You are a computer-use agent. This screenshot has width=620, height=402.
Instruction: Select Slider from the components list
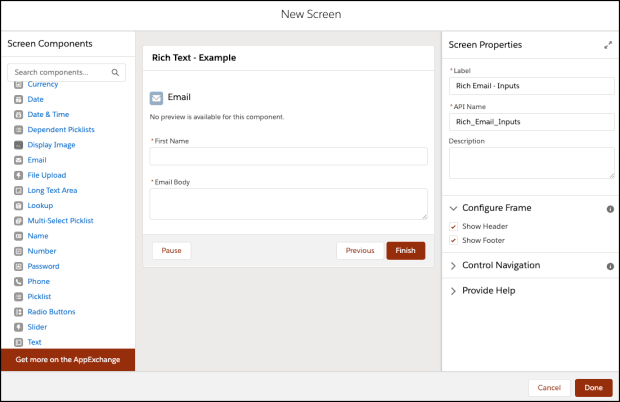[x=39, y=327]
